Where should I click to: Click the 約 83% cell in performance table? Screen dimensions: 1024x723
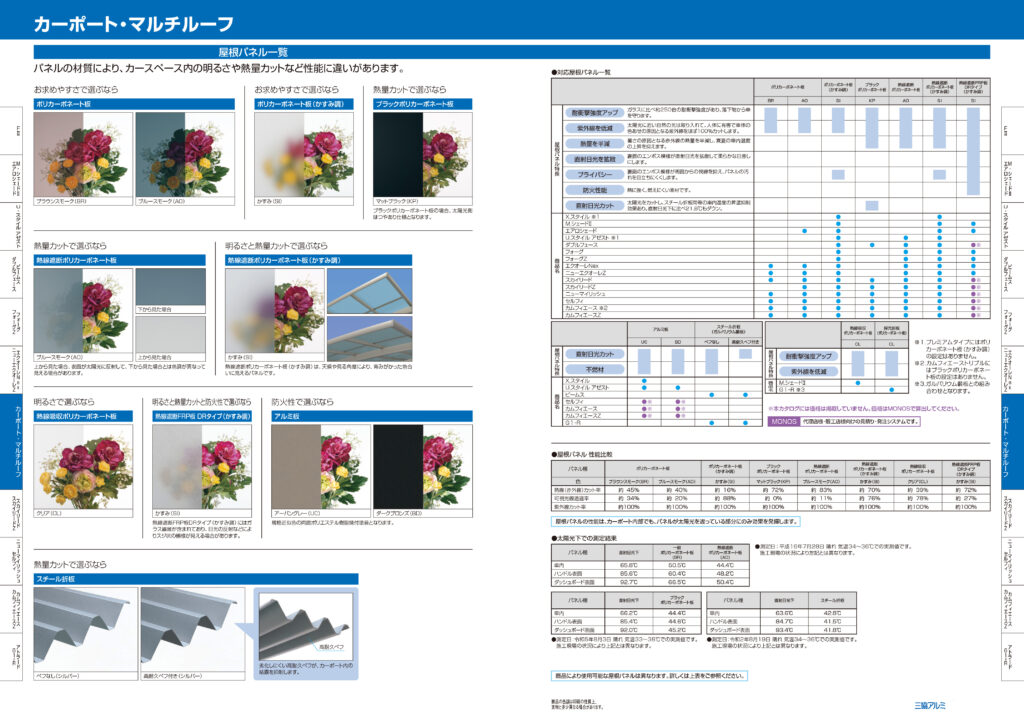pos(821,490)
